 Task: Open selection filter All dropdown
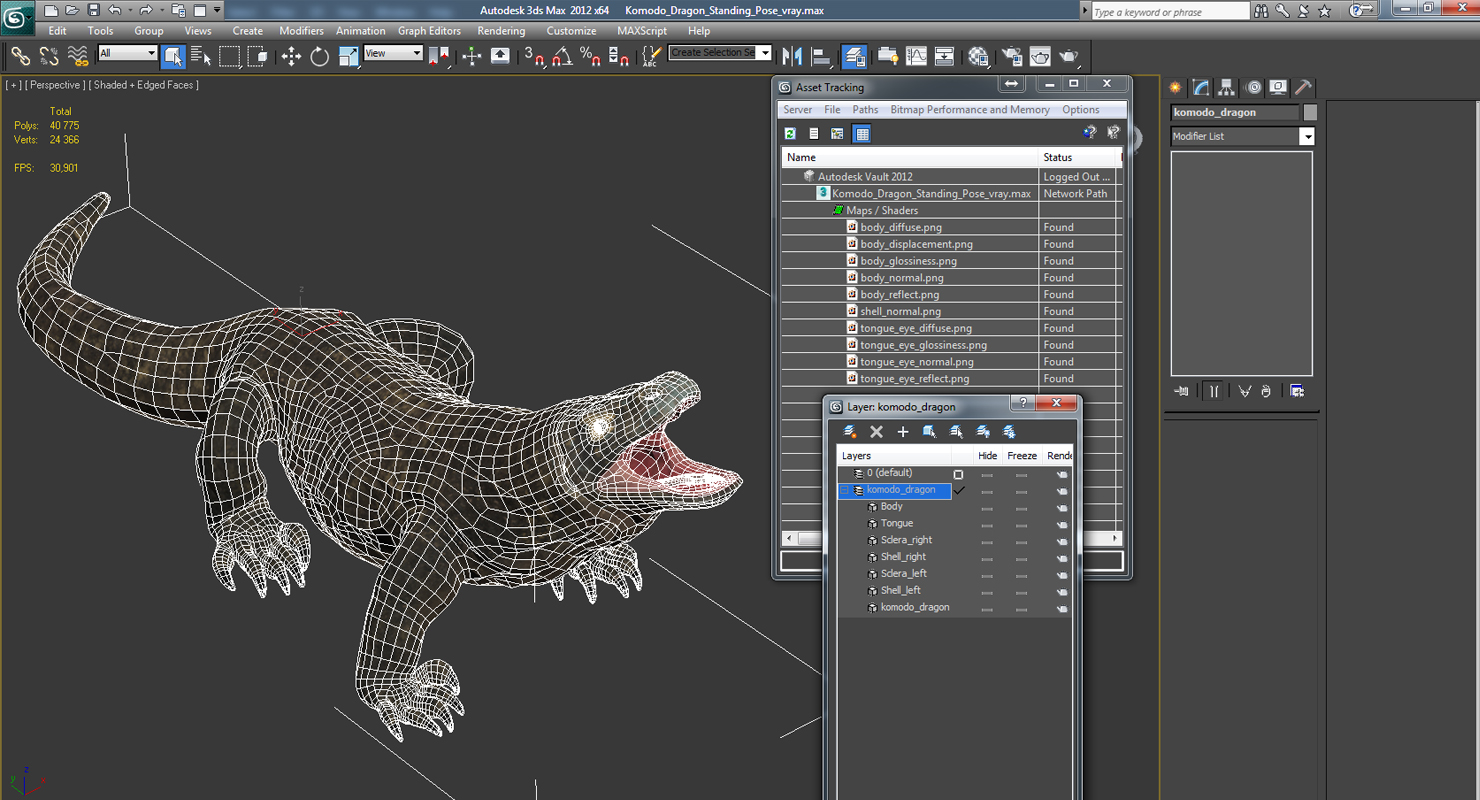pos(128,53)
